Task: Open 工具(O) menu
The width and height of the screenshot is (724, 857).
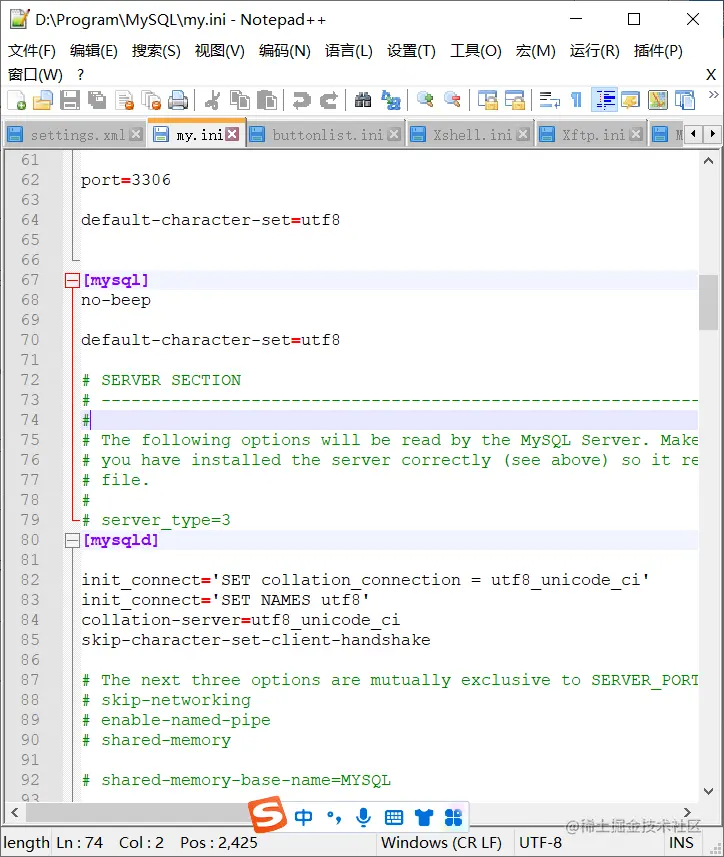Action: (475, 51)
